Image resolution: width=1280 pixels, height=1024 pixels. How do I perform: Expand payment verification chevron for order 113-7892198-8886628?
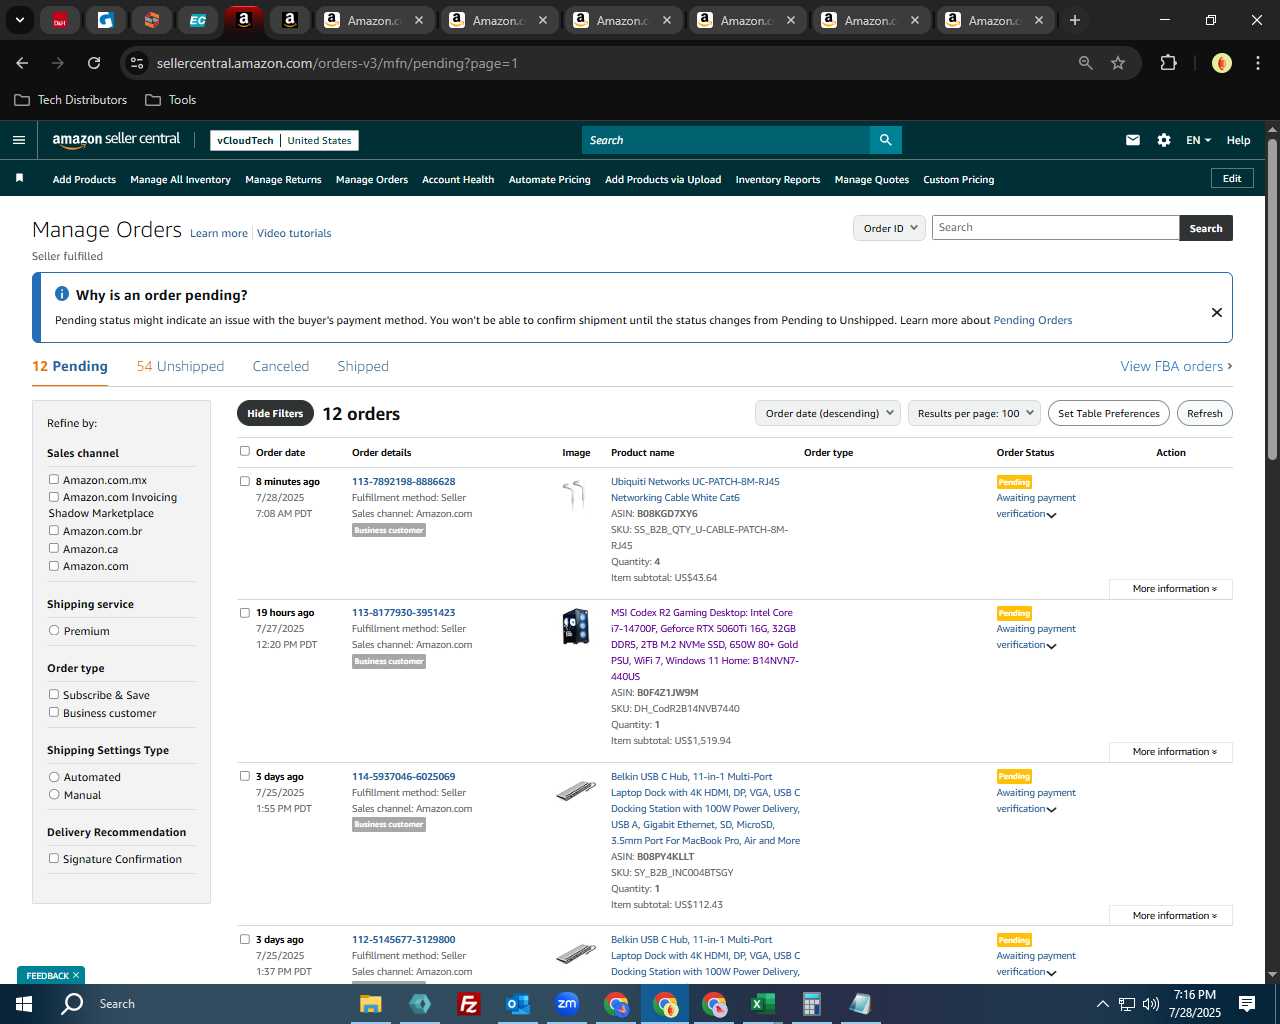coord(1052,515)
